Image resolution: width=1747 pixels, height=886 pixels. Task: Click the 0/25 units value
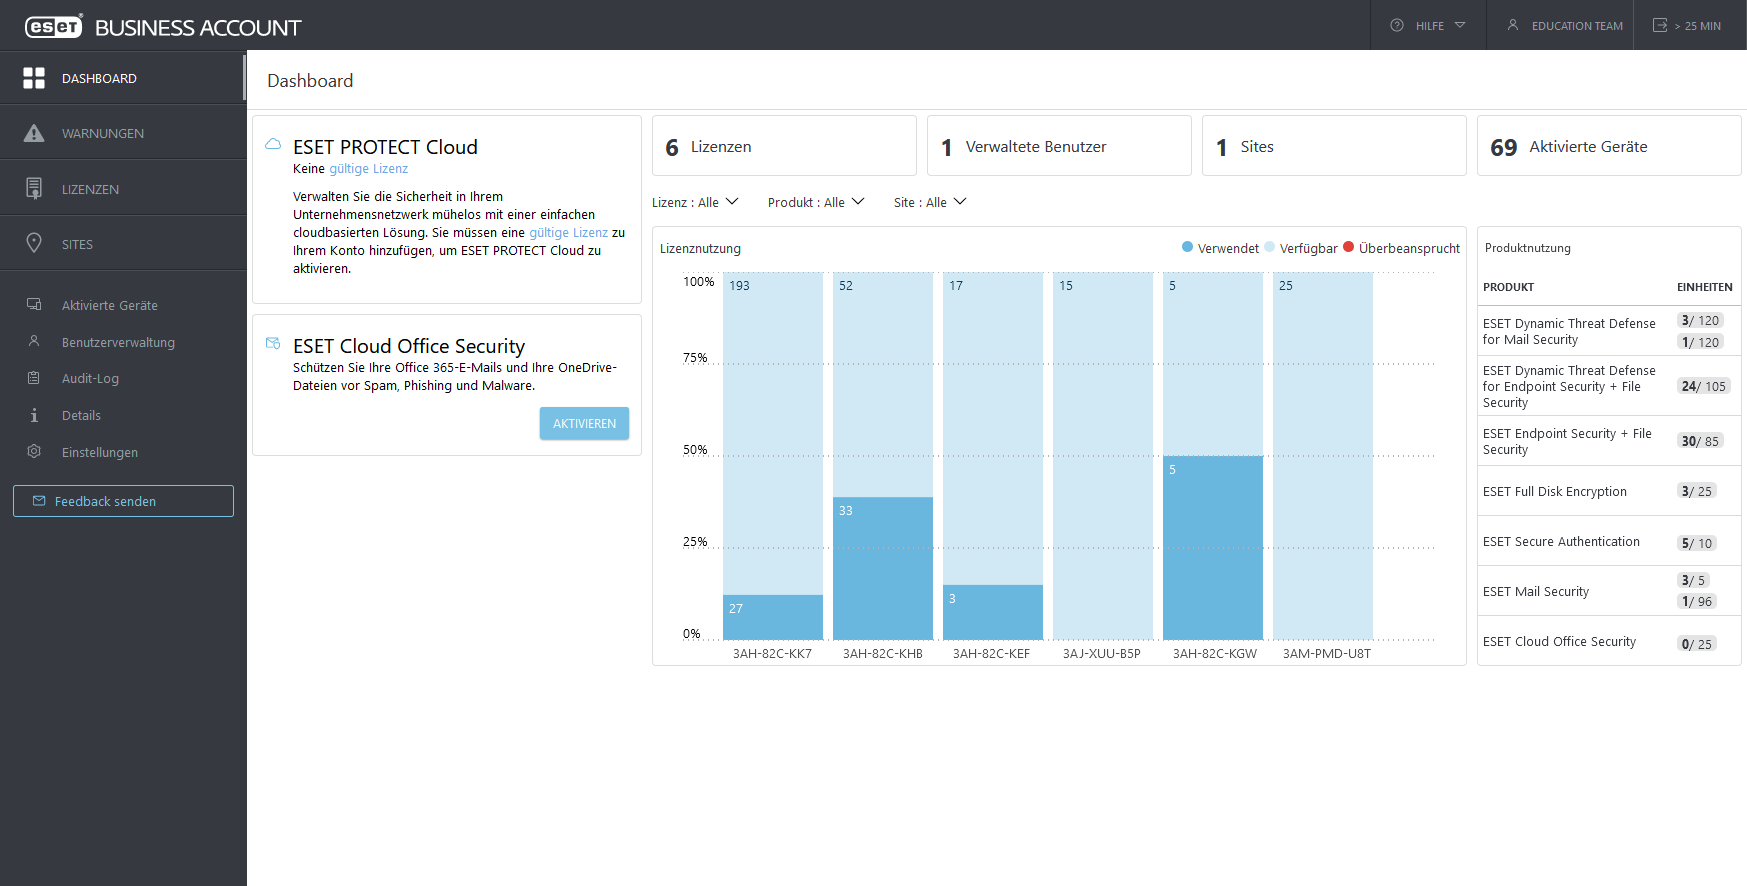(x=1697, y=644)
